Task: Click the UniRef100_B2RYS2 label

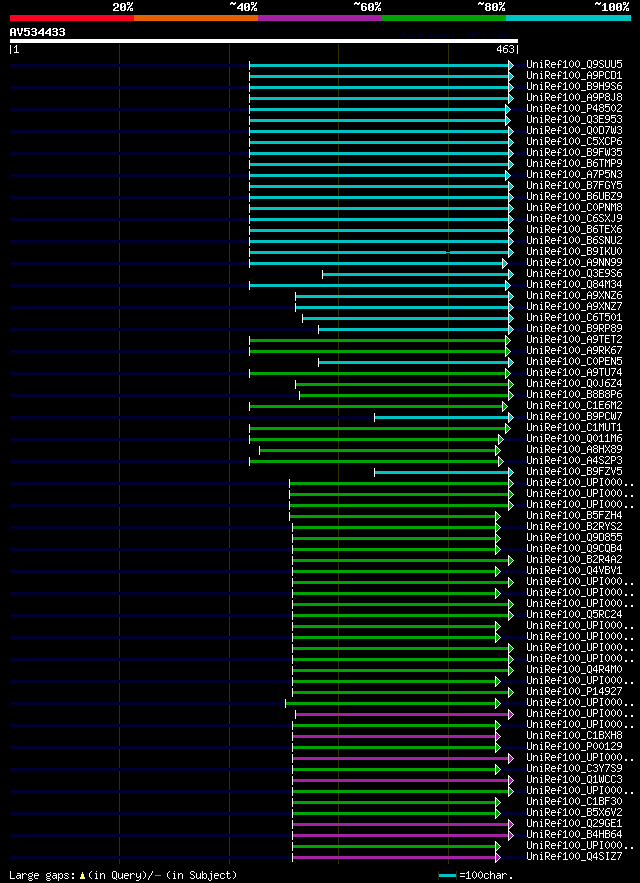Action: [x=574, y=527]
